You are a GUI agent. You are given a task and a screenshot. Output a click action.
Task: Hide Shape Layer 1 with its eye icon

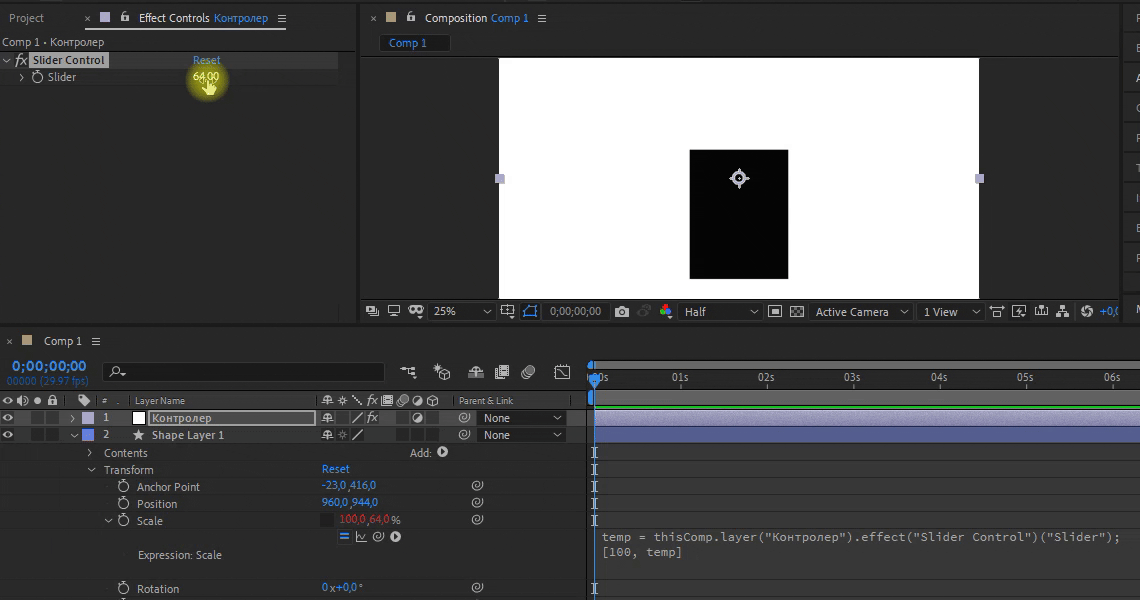pyautogui.click(x=8, y=435)
